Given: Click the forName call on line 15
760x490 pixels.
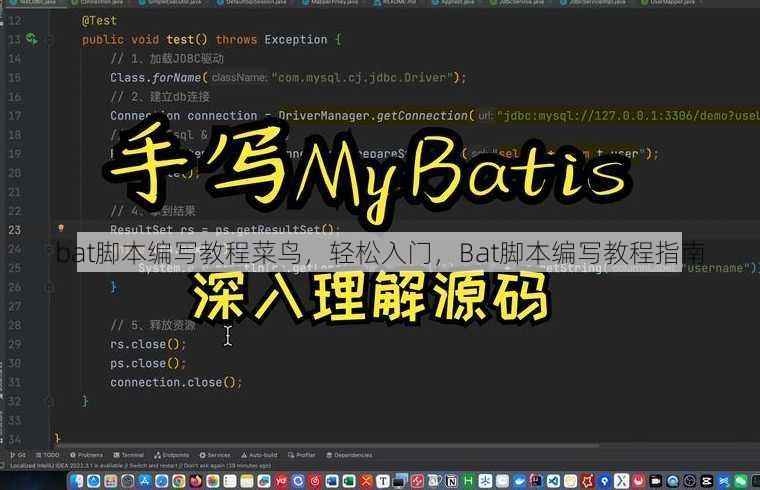Looking at the screenshot, I should click(x=176, y=78).
